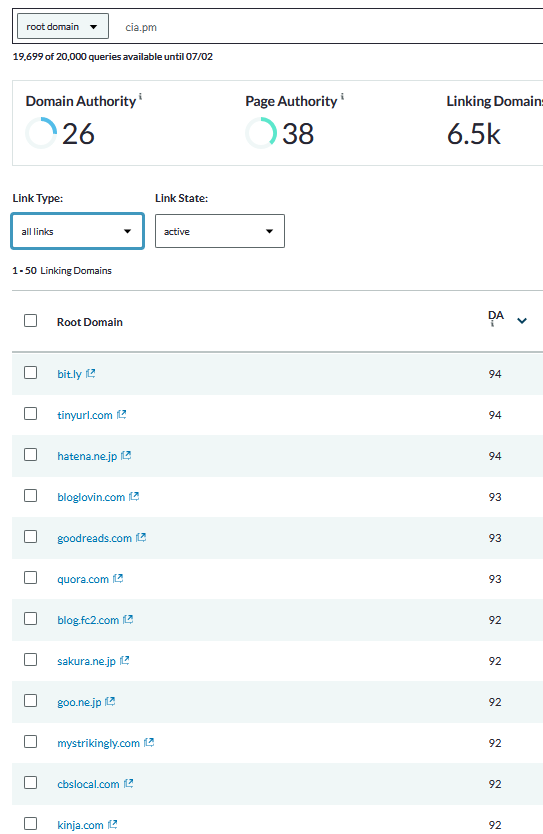The image size is (543, 834).
Task: Select the queries available until 07/02 text
Action: pos(112,56)
